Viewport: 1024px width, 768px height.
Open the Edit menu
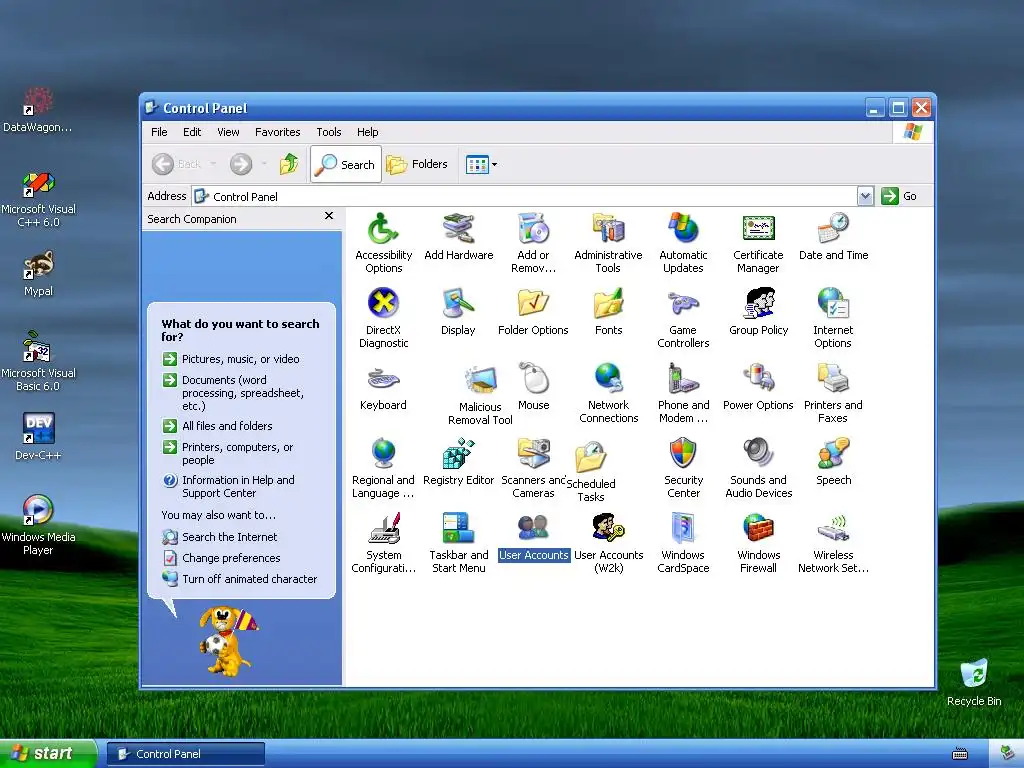[192, 132]
